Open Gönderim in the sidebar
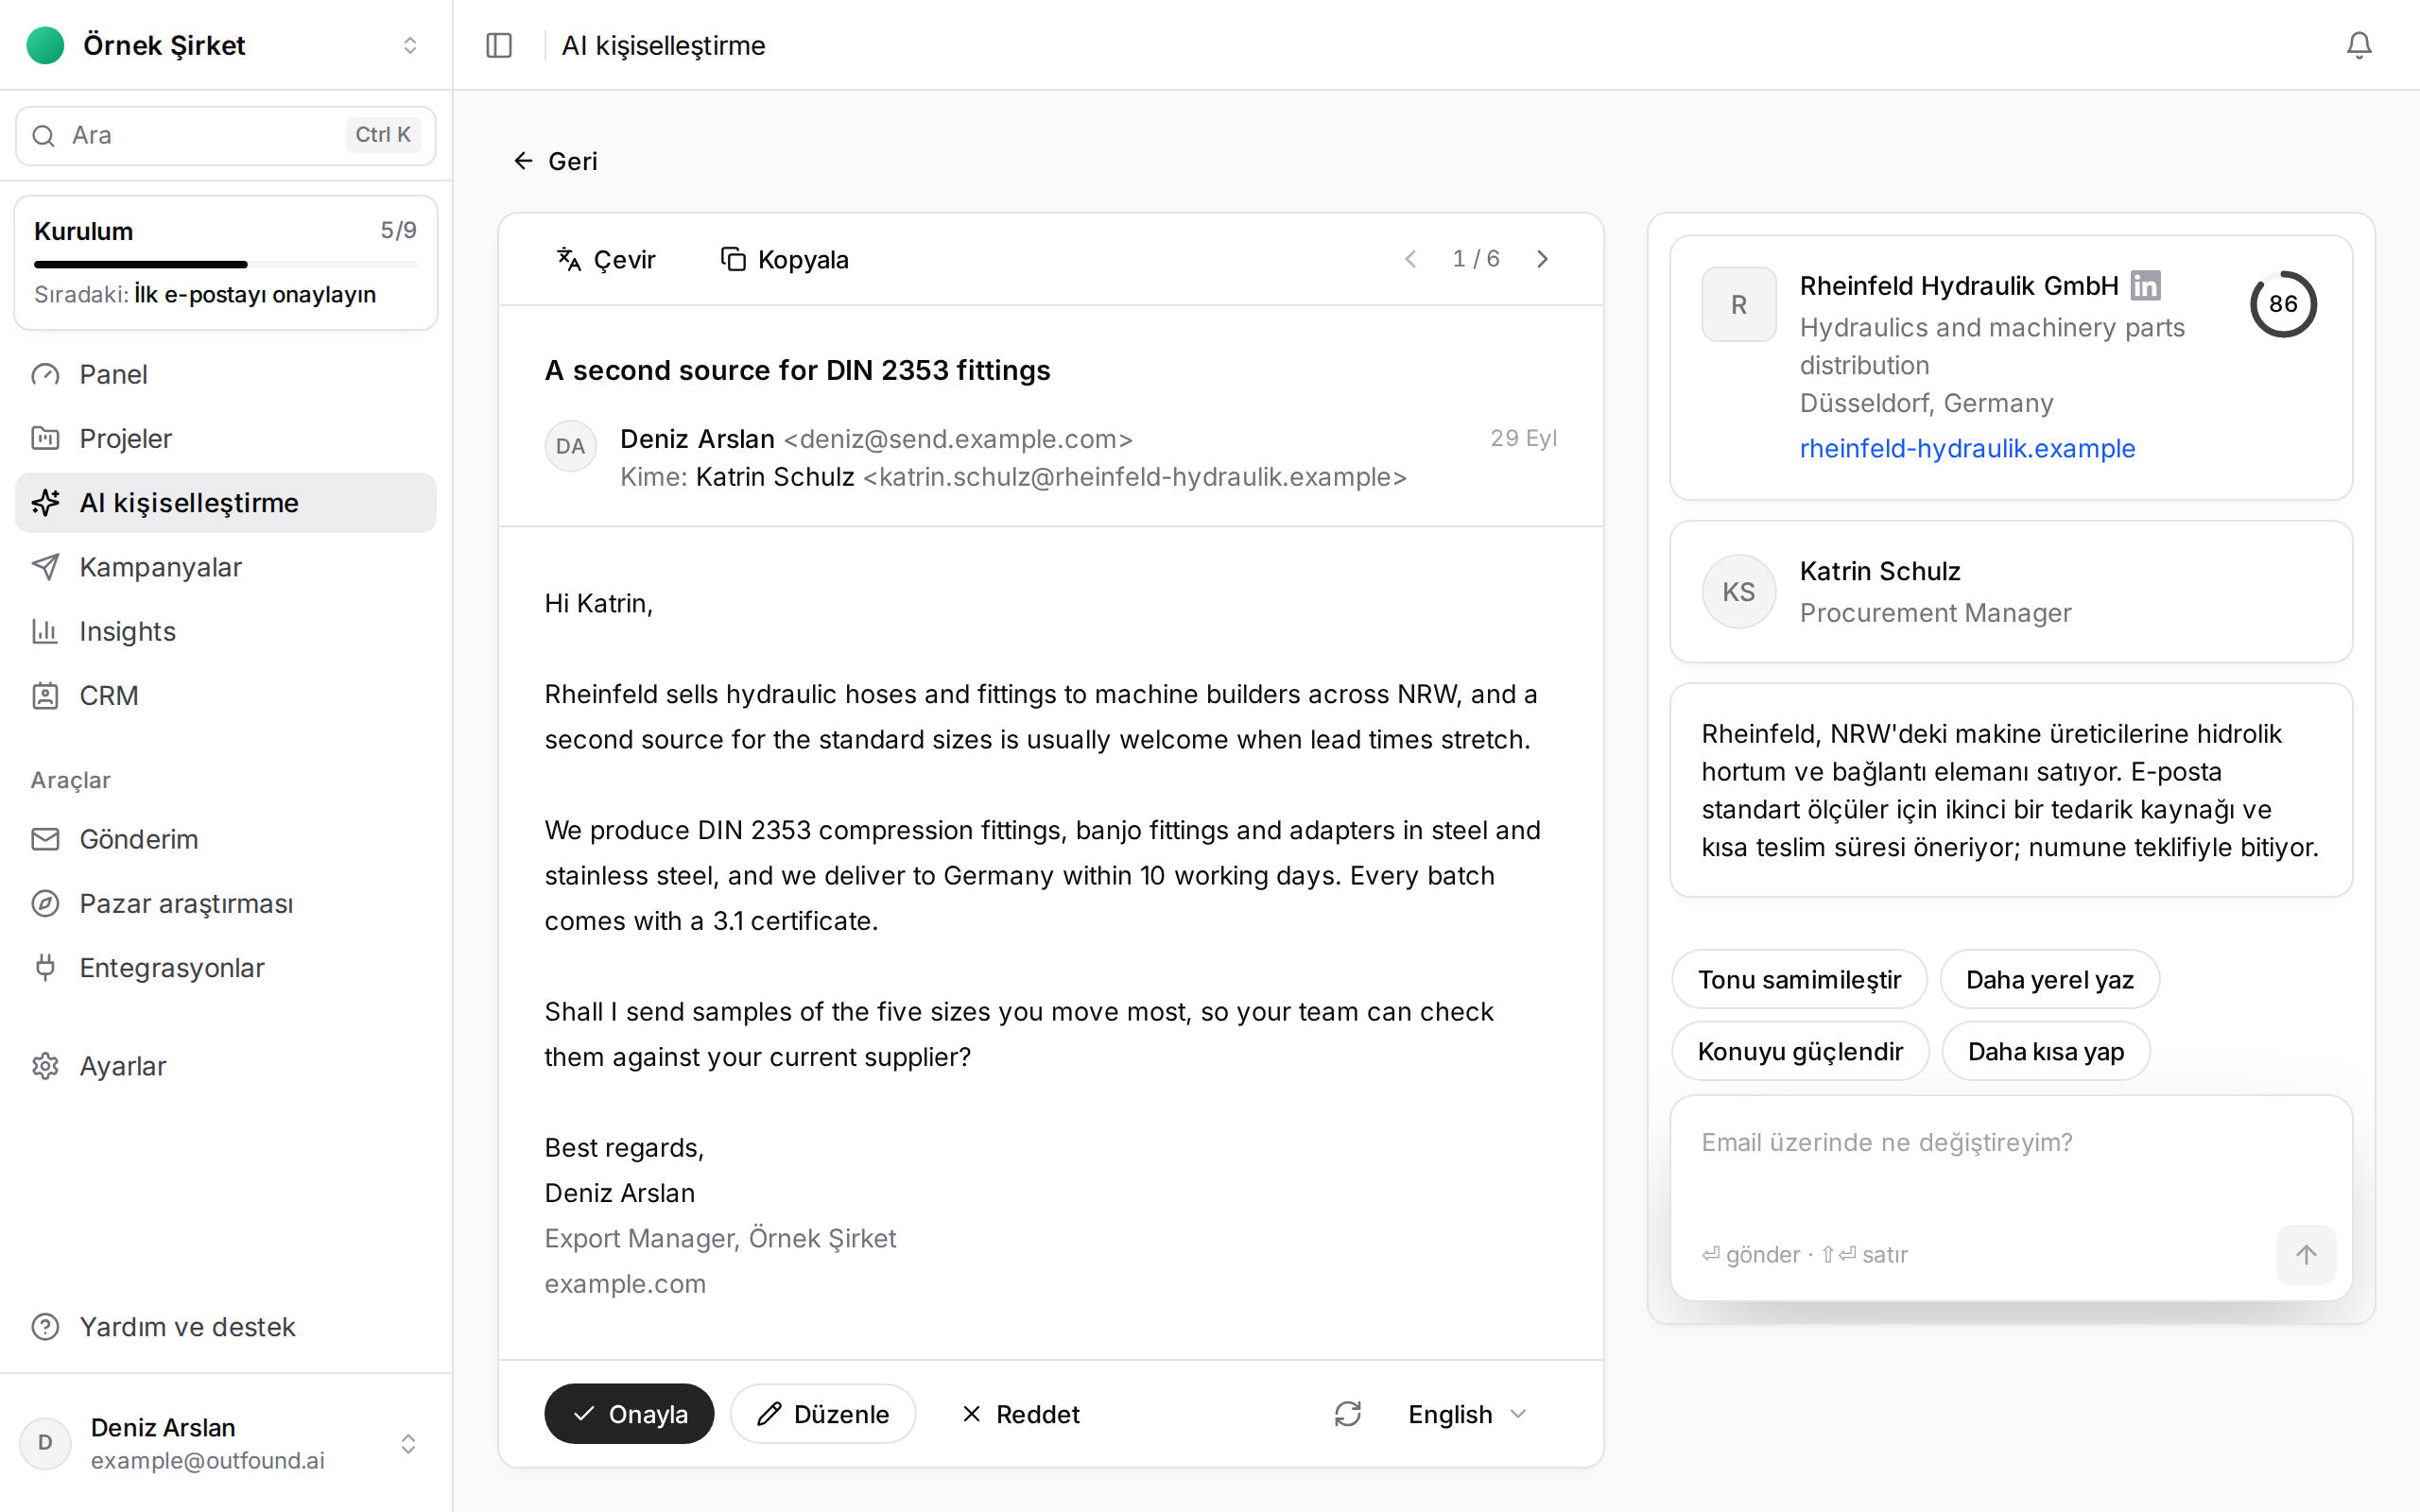Image resolution: width=2420 pixels, height=1512 pixels. 226,839
